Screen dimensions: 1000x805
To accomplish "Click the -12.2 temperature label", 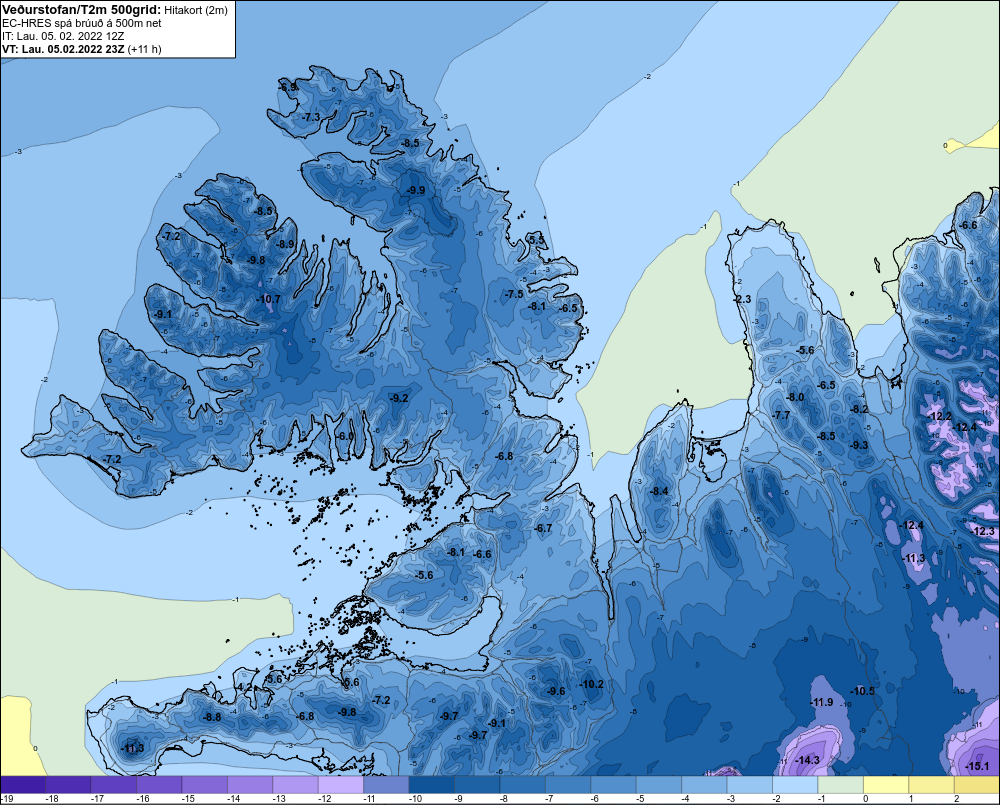I will point(940,417).
